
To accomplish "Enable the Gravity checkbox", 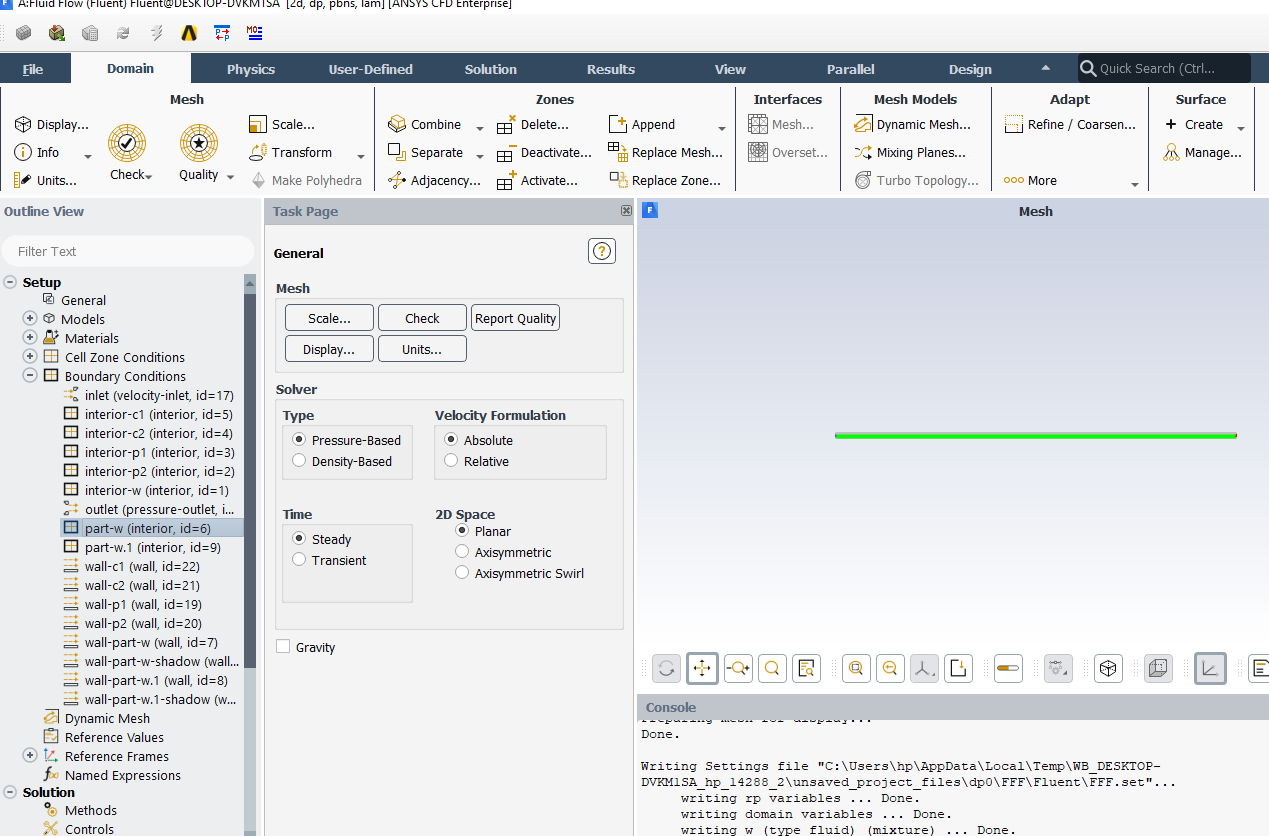I will 283,647.
